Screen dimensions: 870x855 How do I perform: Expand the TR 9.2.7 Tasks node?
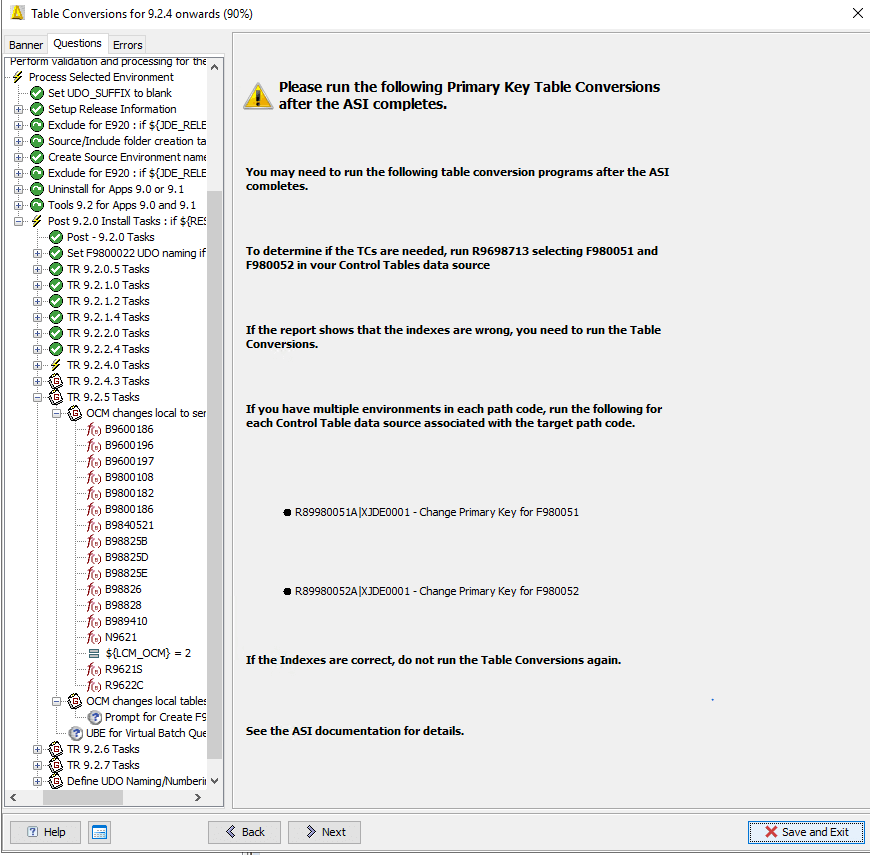click(37, 765)
